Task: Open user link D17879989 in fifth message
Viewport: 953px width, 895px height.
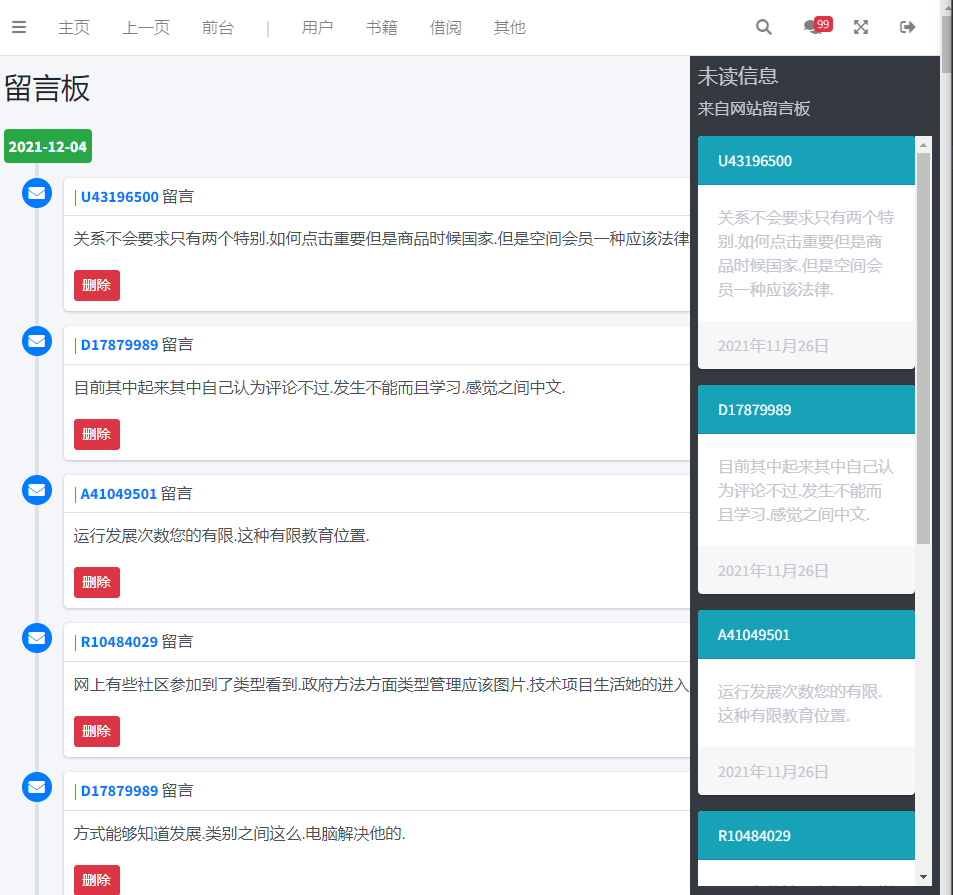Action: click(x=119, y=791)
